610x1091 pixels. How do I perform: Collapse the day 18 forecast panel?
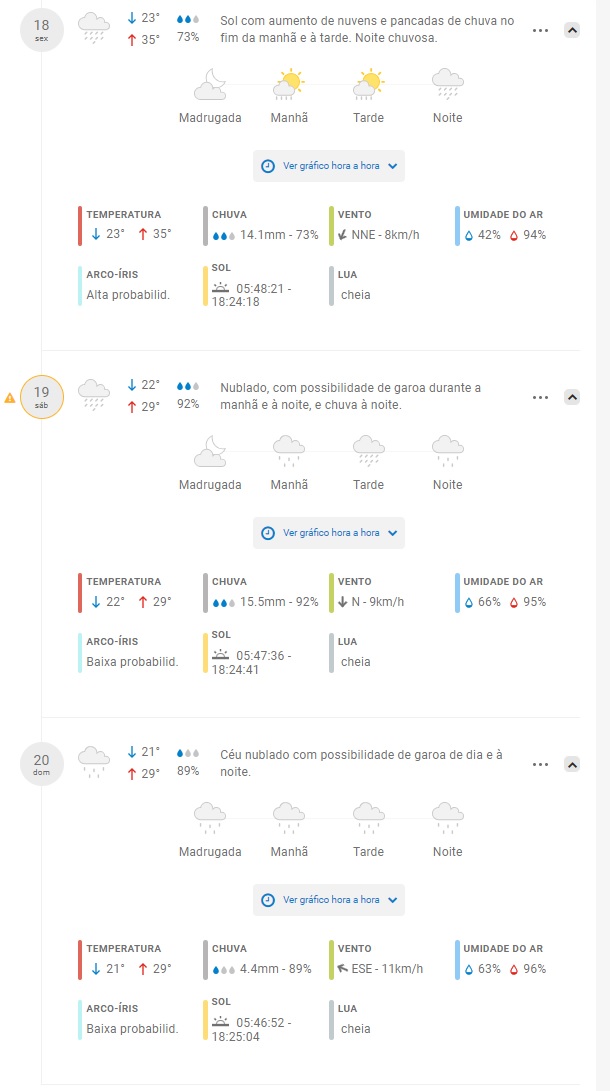[572, 30]
